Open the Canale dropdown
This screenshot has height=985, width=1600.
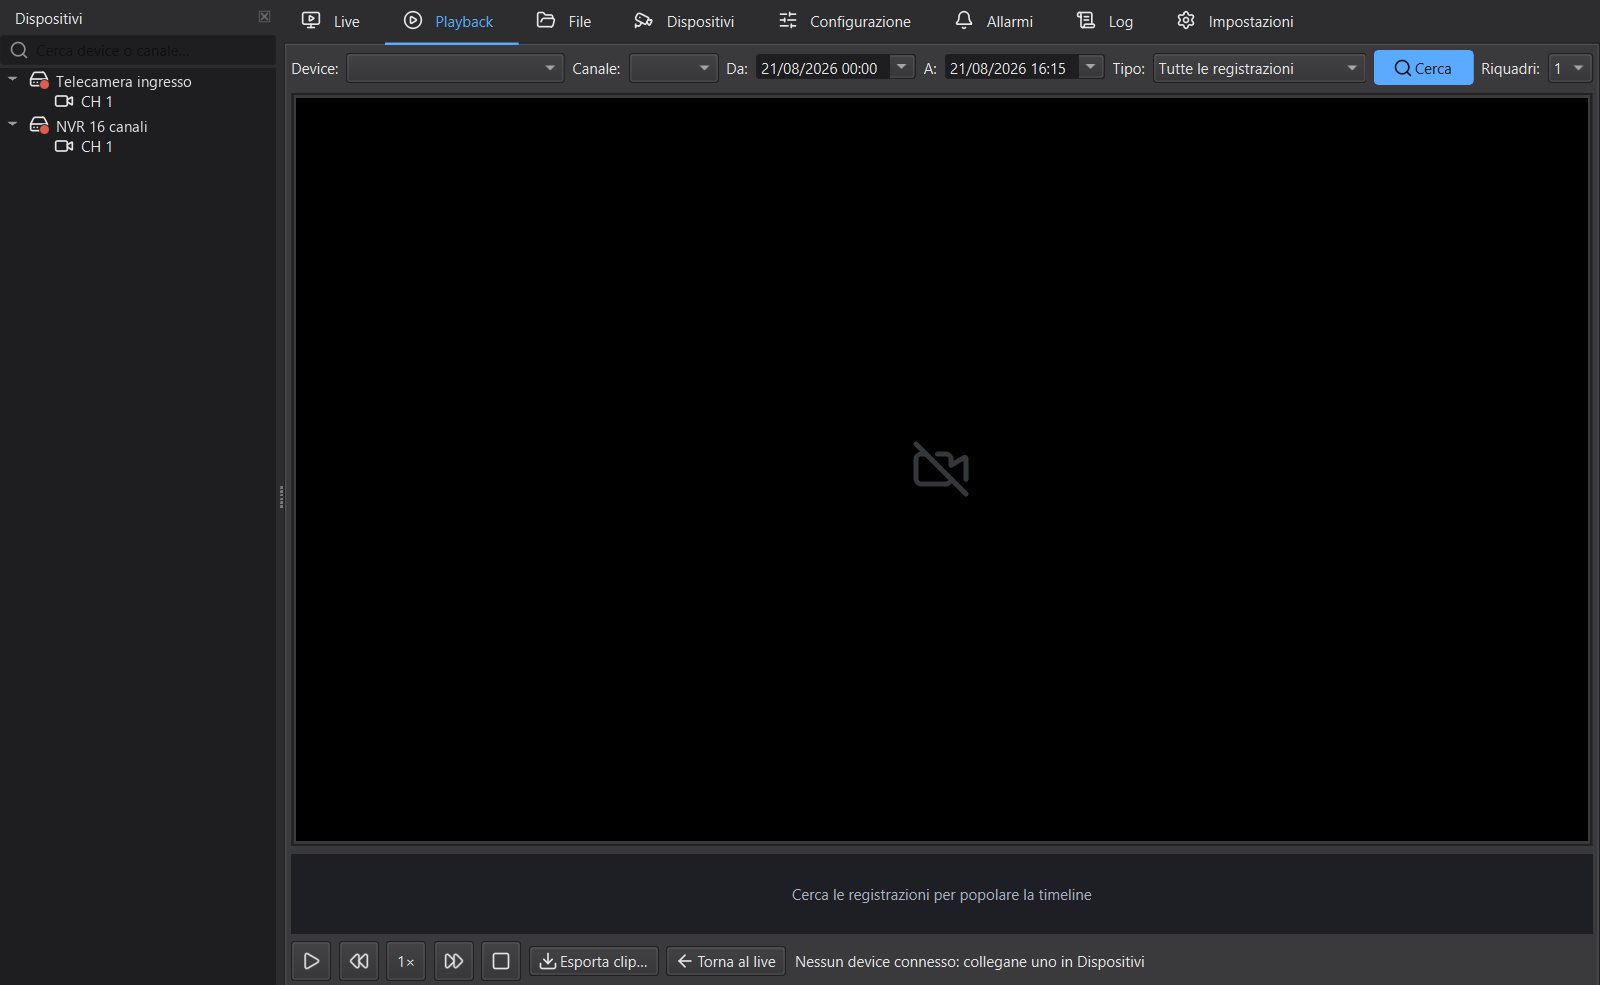(673, 68)
